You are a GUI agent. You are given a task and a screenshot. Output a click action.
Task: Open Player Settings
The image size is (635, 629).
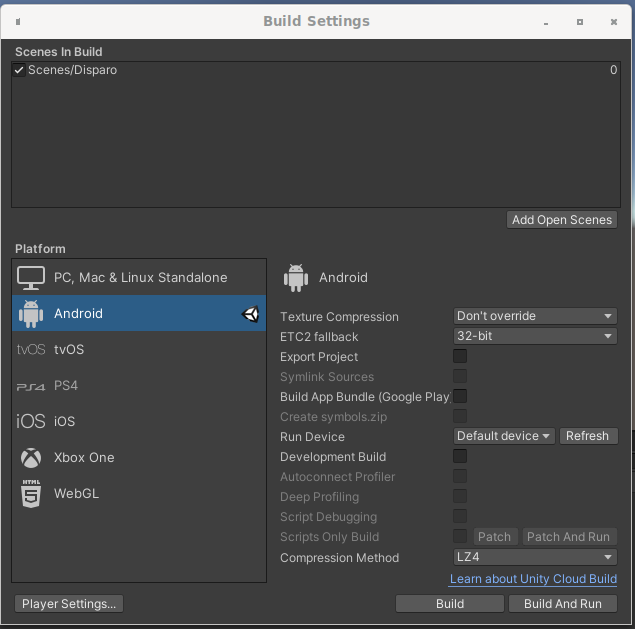pos(70,603)
